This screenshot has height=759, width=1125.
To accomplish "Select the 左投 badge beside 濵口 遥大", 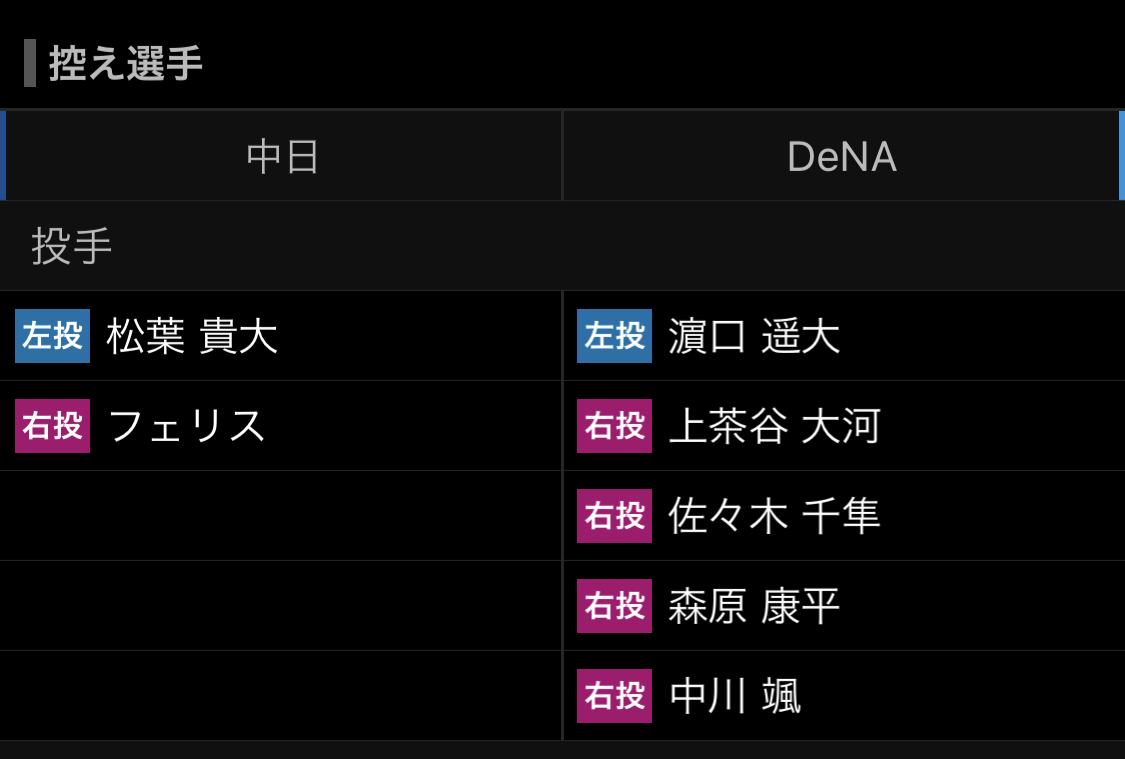I will tap(614, 336).
